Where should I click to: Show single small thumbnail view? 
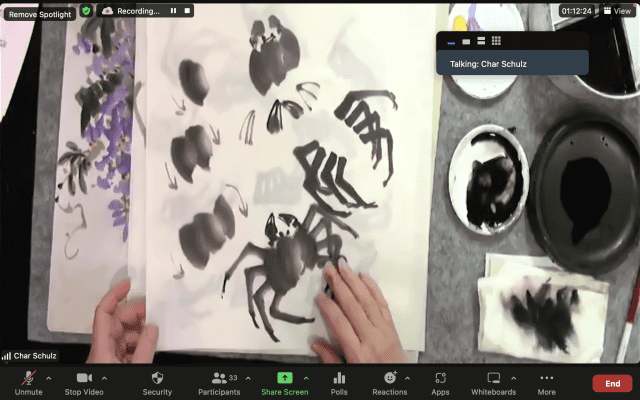(x=466, y=41)
